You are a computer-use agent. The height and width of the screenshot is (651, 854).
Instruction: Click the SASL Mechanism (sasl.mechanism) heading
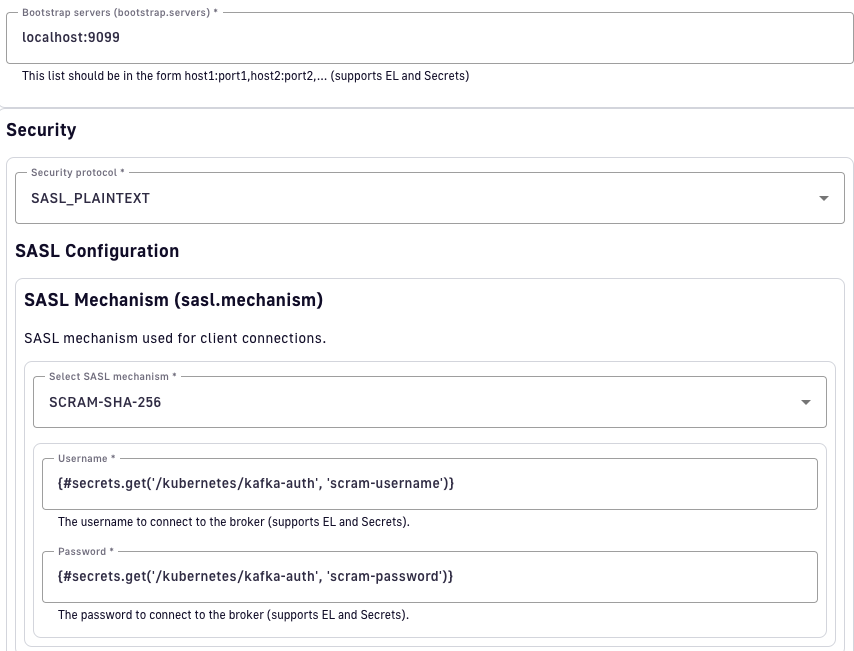173,300
